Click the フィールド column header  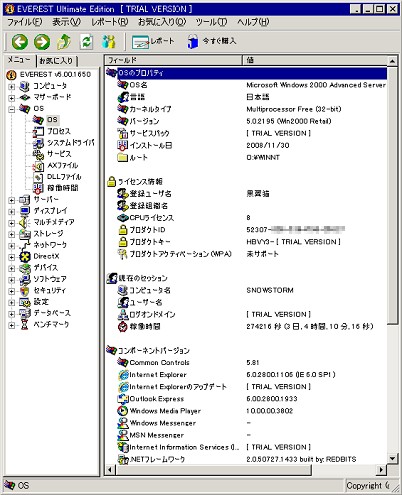point(173,60)
